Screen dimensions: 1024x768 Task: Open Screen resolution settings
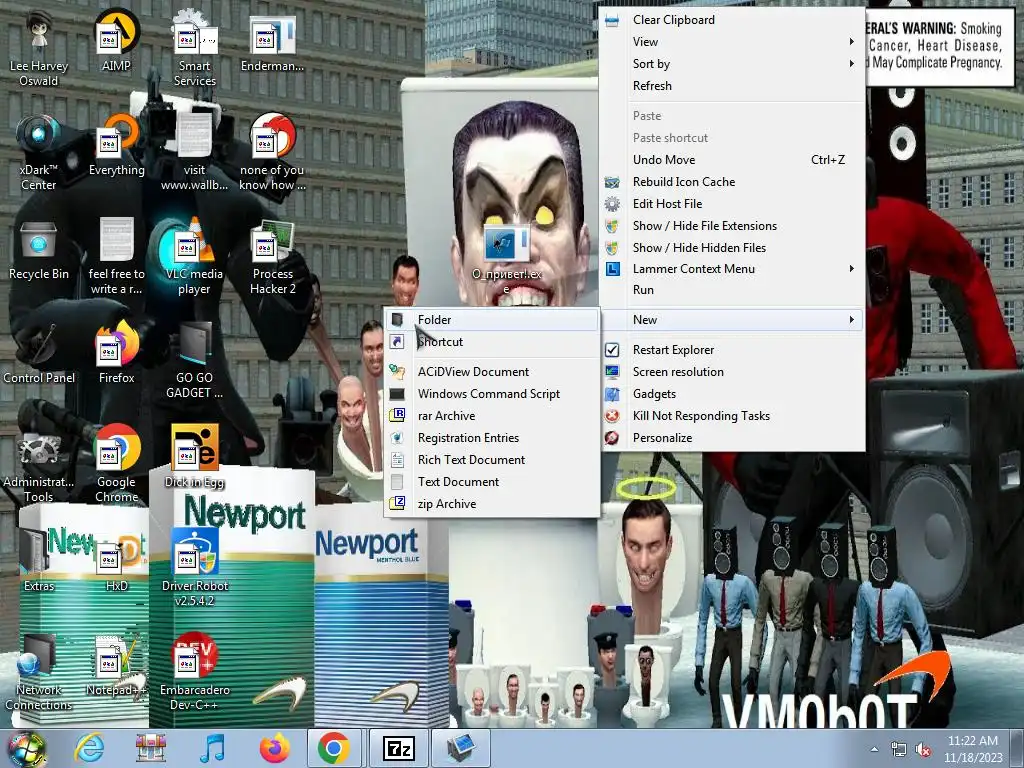tap(733, 372)
